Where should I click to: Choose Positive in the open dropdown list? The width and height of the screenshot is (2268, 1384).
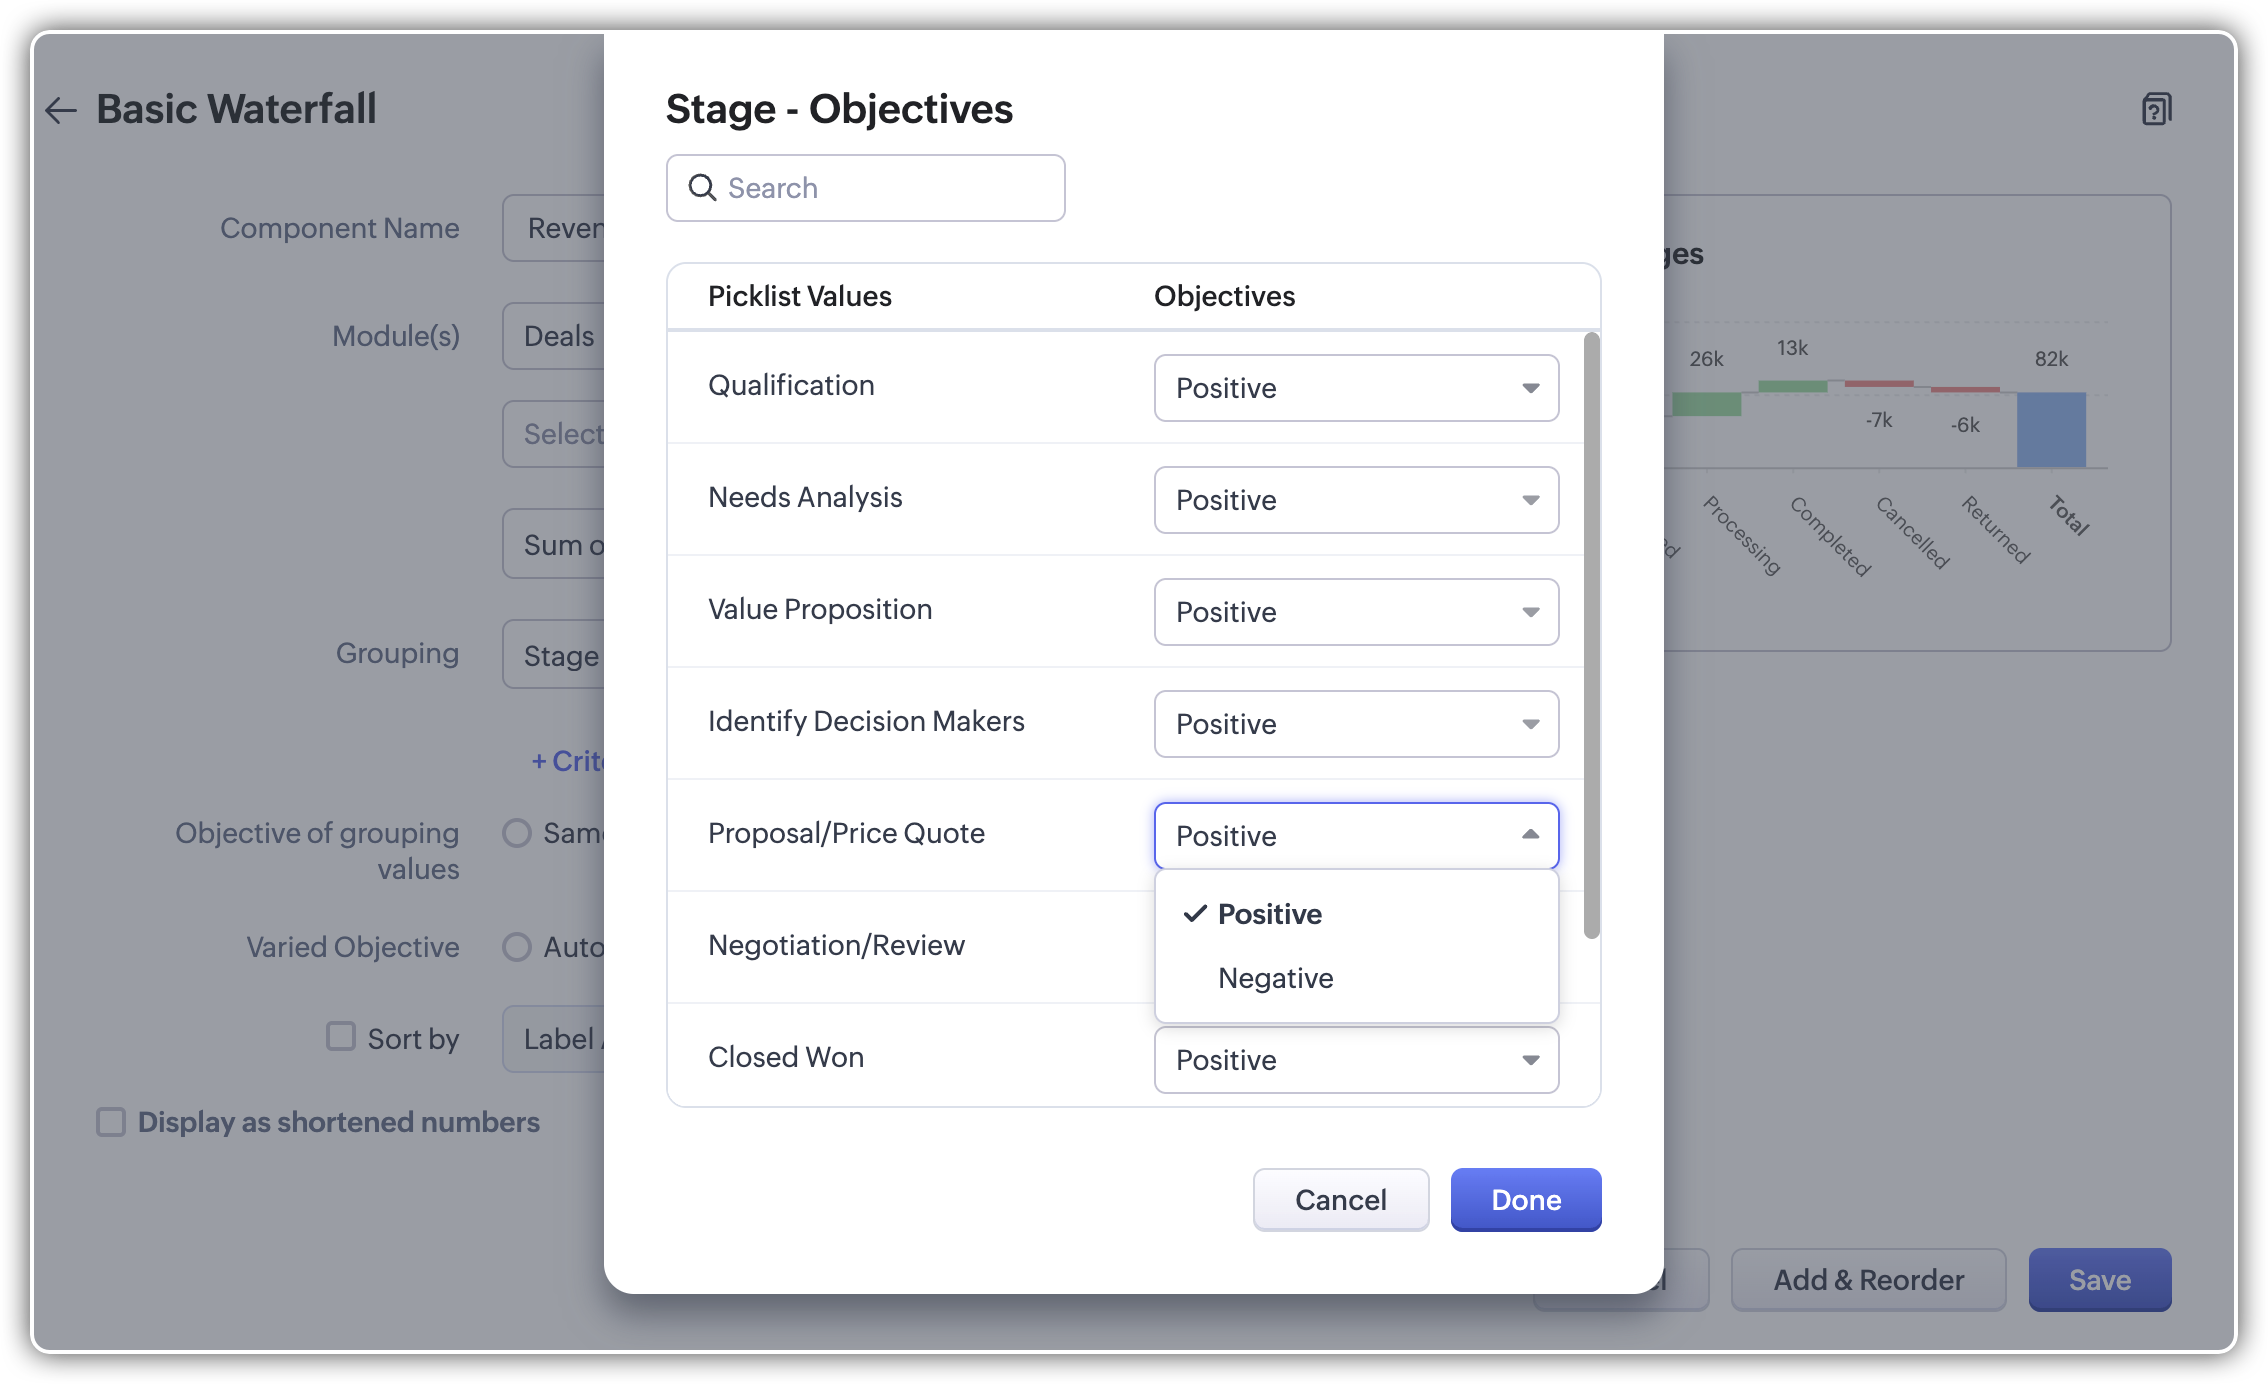(1270, 914)
